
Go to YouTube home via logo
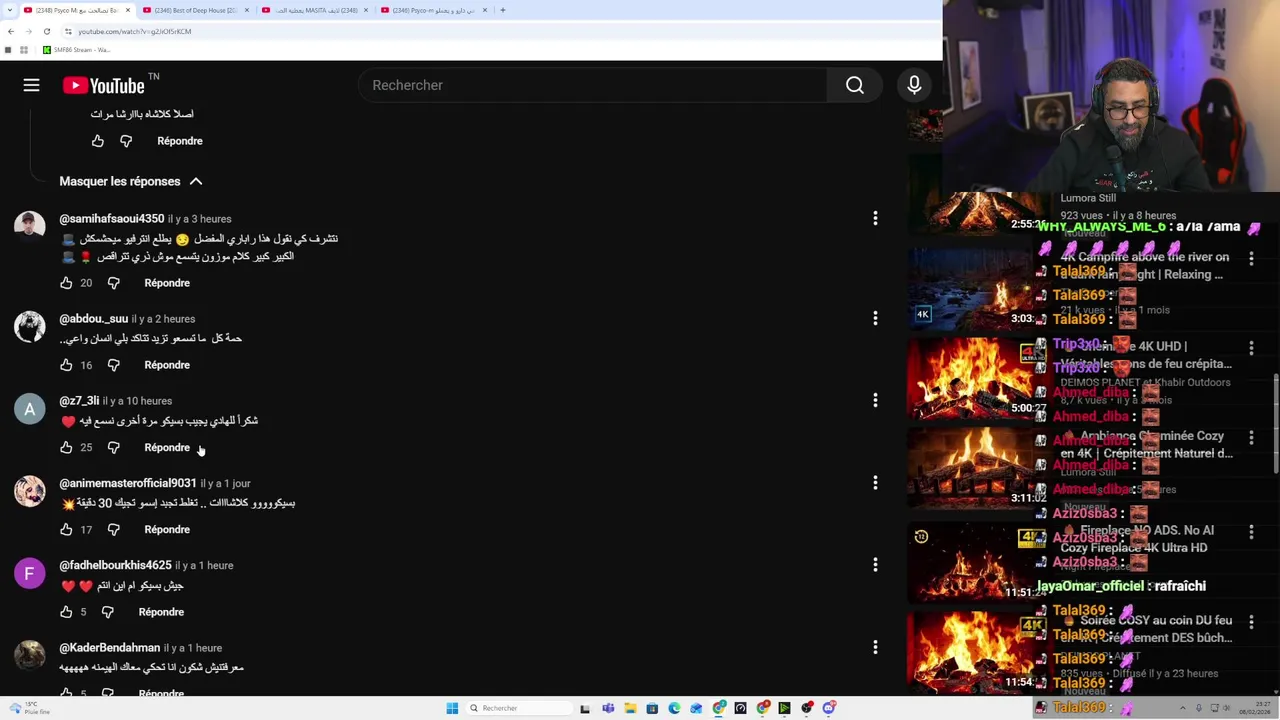104,86
